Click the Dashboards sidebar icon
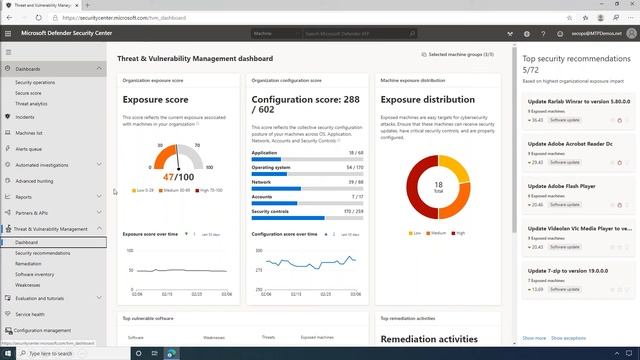Viewport: 640px width, 360px height. point(8,69)
